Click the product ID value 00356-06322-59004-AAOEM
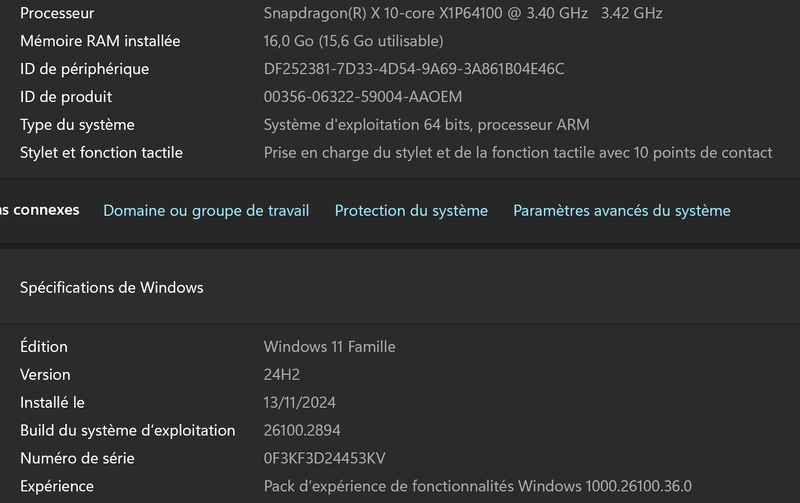The height and width of the screenshot is (503, 800). click(x=362, y=97)
